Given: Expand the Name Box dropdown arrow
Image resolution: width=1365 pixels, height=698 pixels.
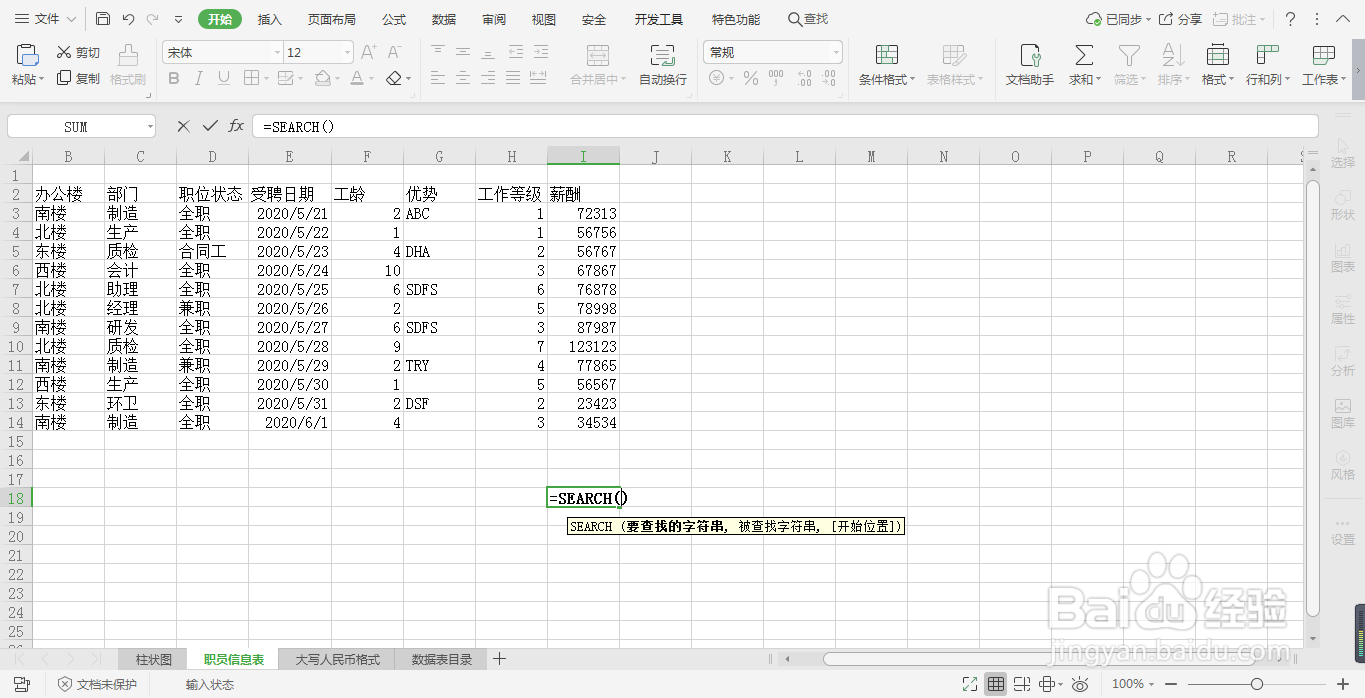Looking at the screenshot, I should (150, 127).
